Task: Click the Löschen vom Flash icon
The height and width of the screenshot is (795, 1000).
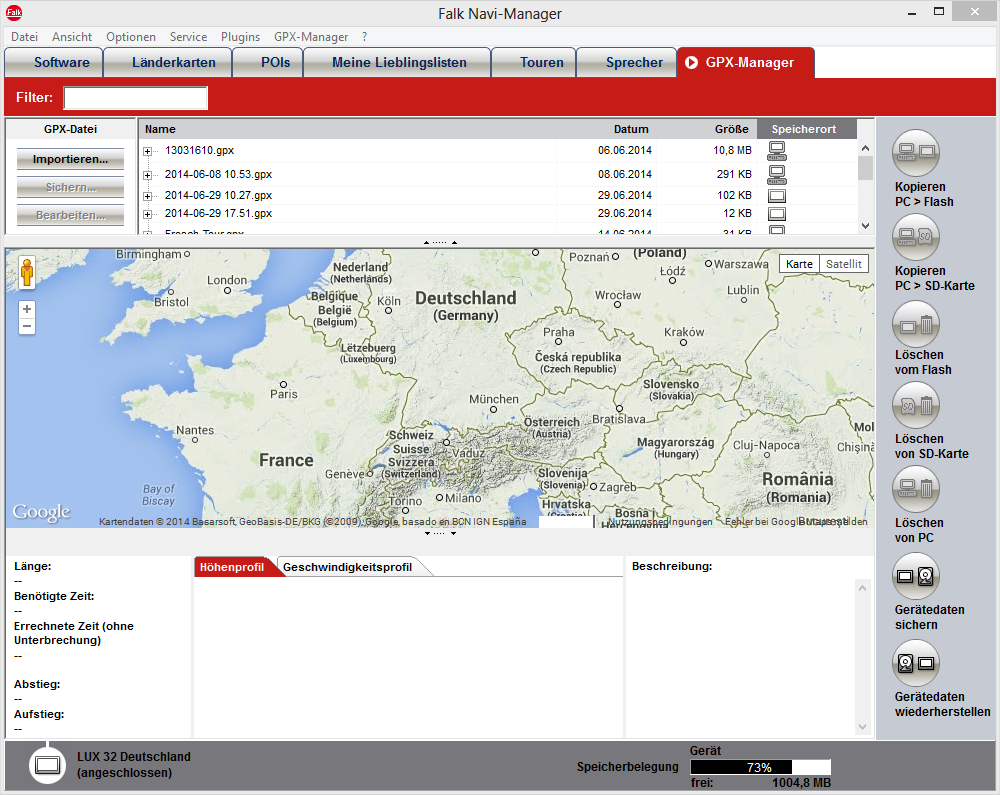Action: point(915,324)
